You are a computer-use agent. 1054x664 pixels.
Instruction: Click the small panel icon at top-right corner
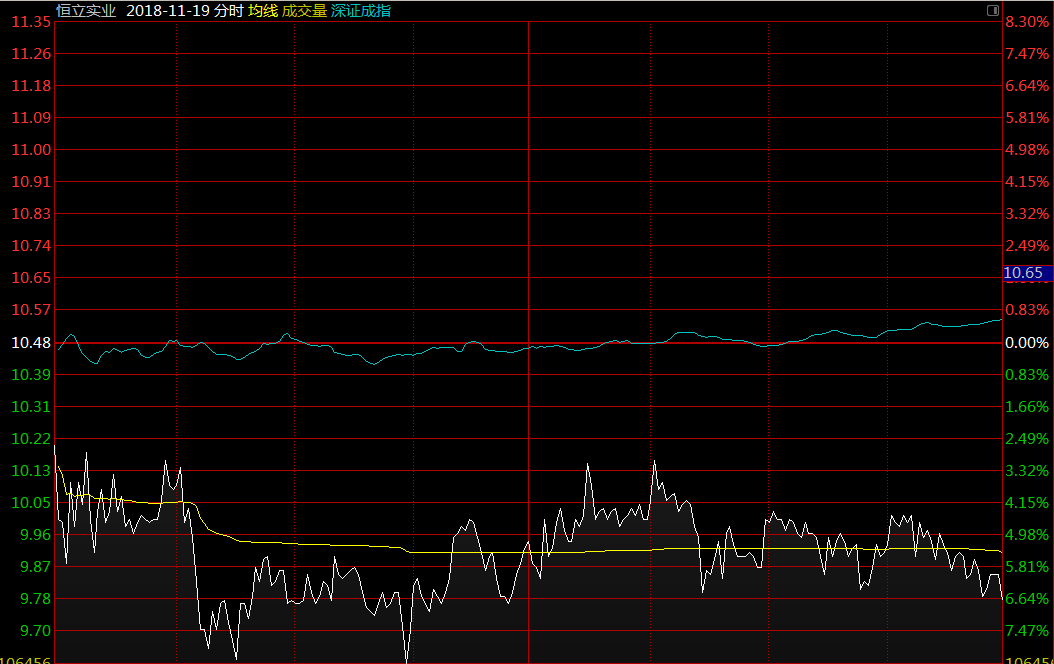993,10
